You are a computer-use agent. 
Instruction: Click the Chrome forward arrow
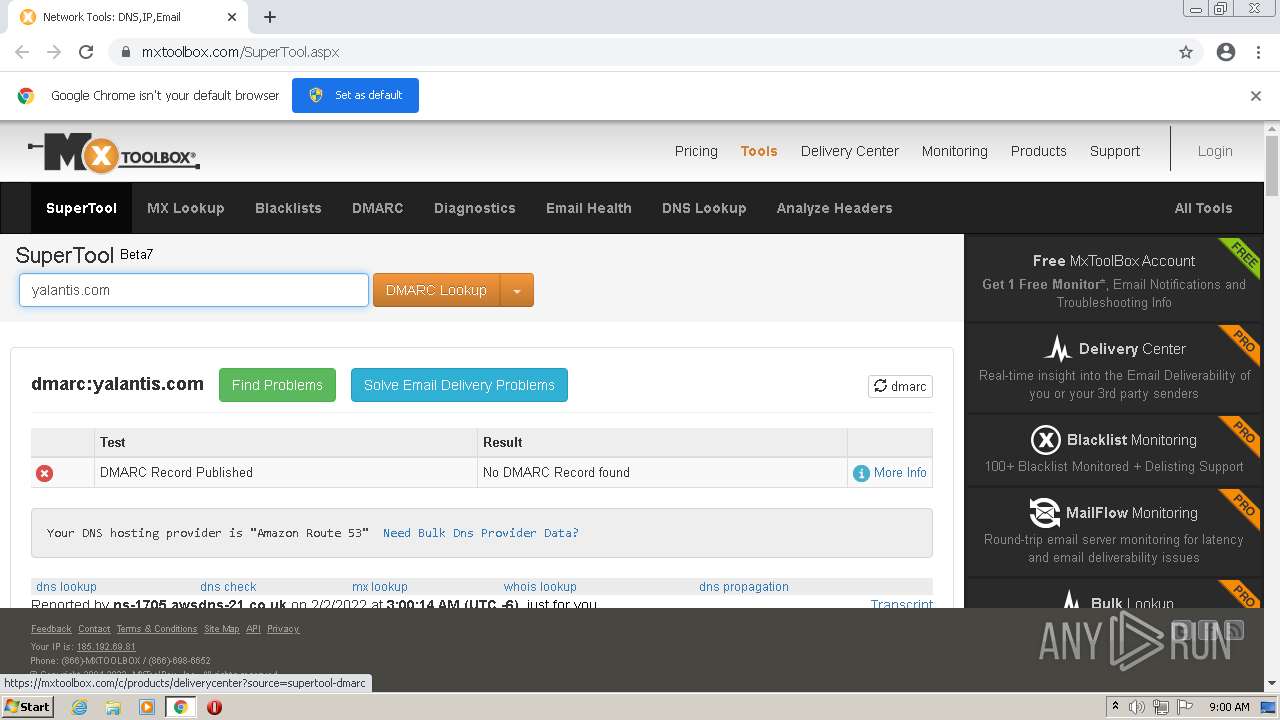coord(54,52)
